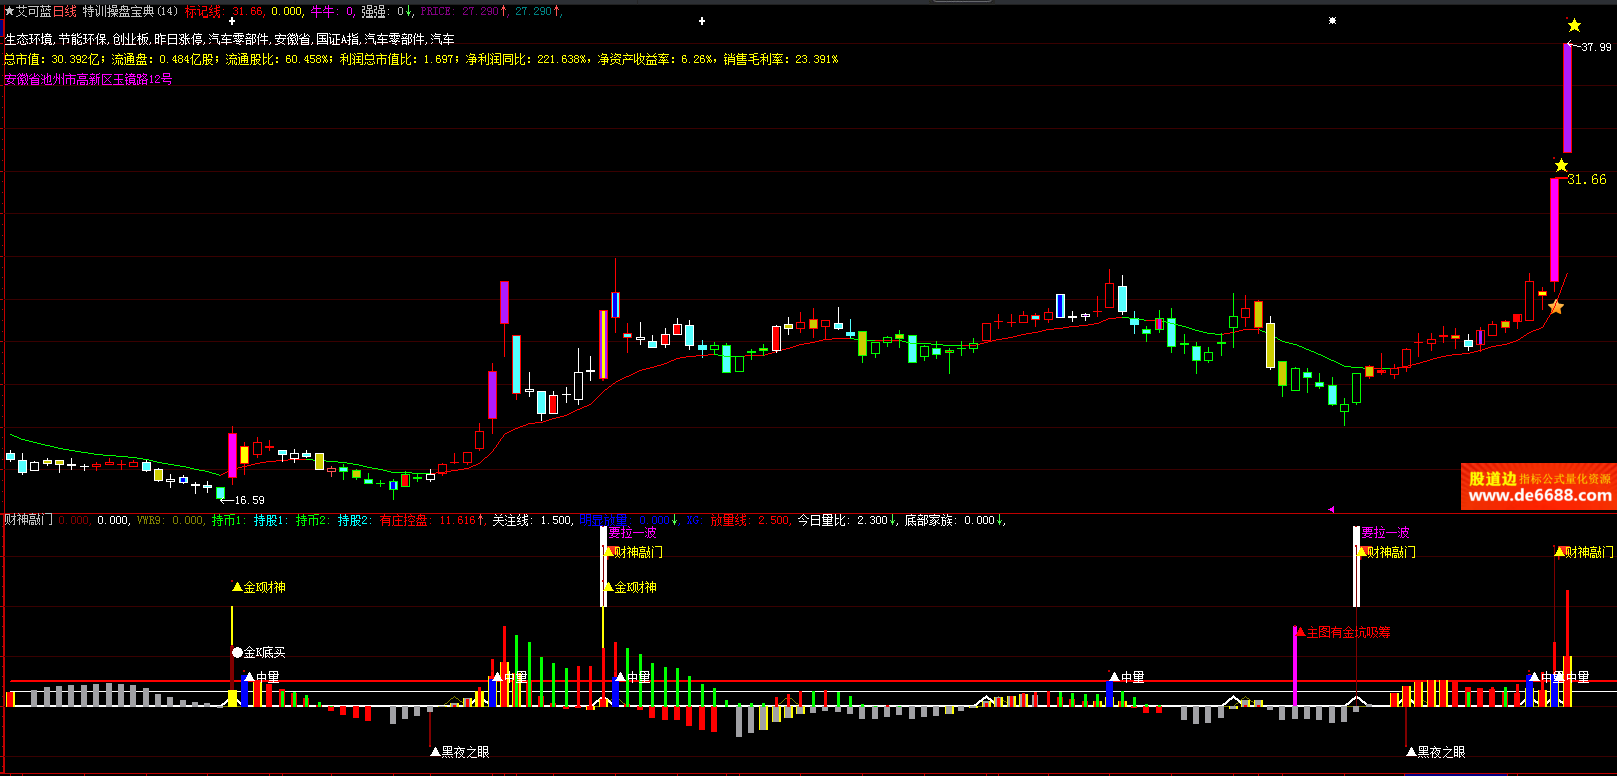1617x776 pixels.
Task: Click the tall purple candle at the far right
Action: 1567,98
